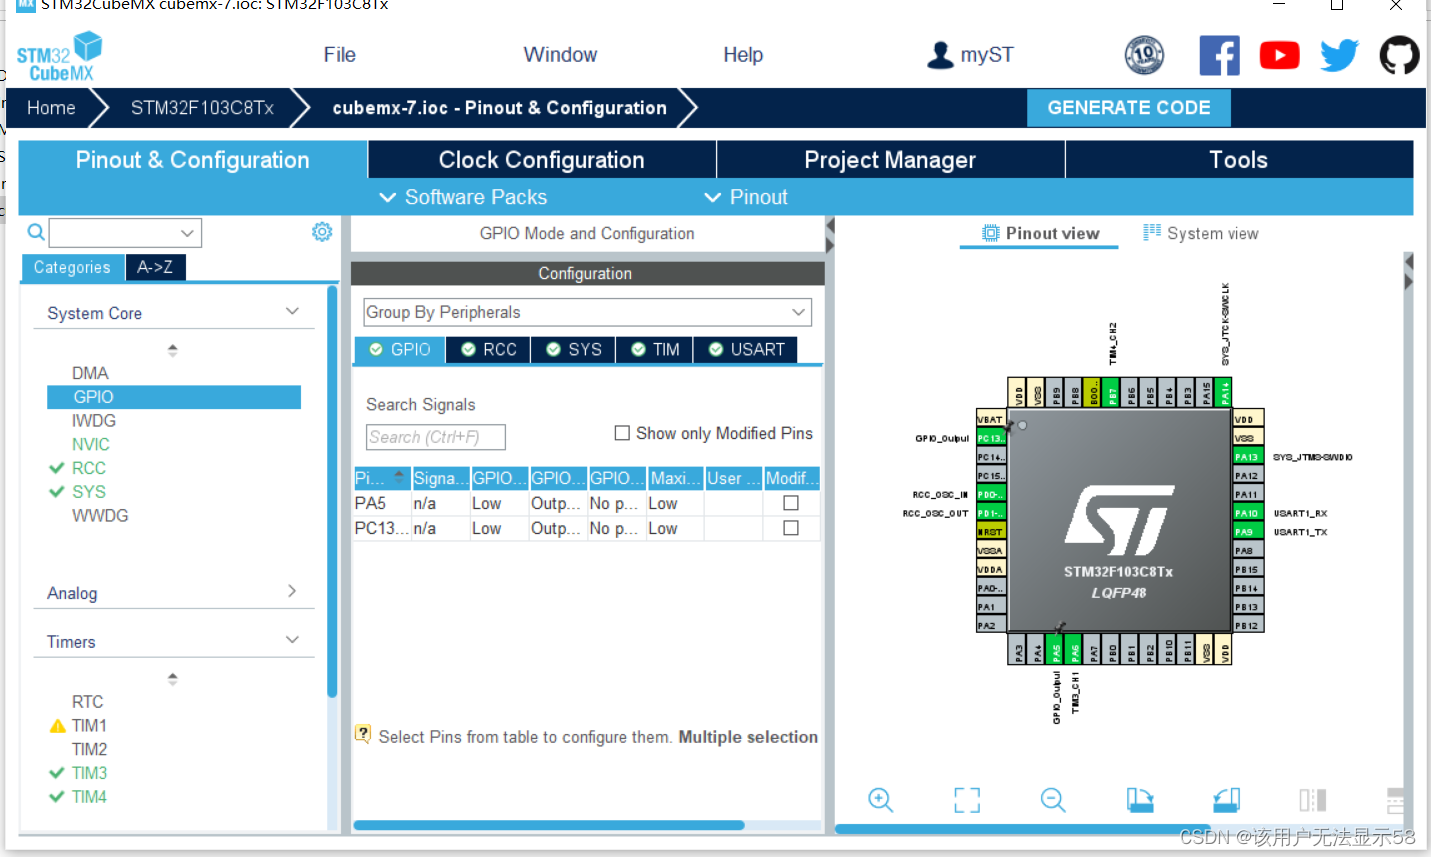Click the search magnifier icon in the left panel

tap(35, 232)
